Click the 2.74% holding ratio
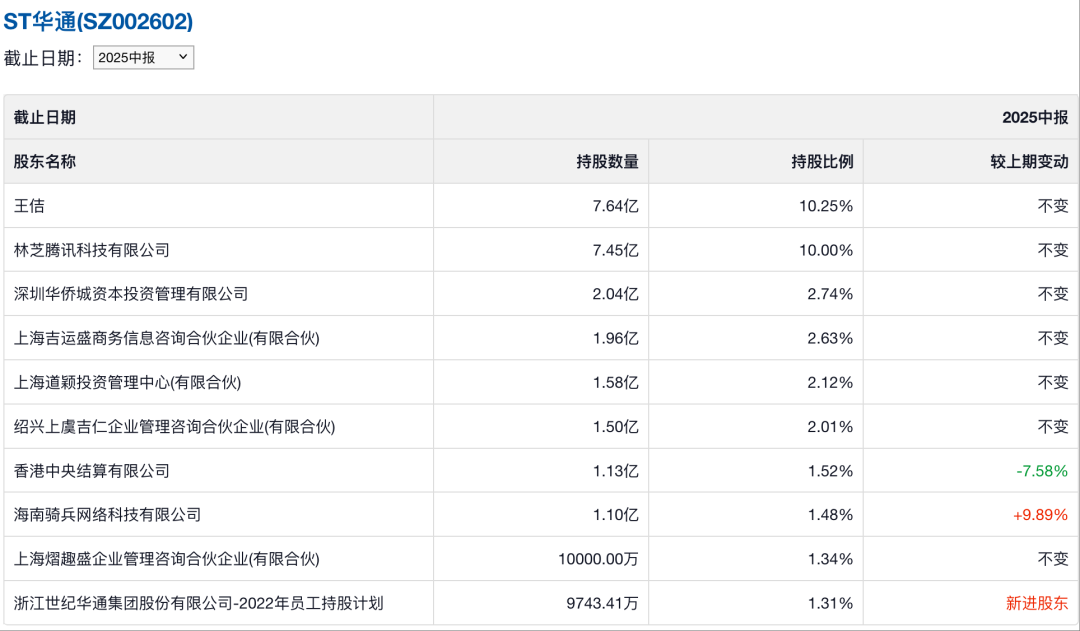1080x631 pixels. pos(830,294)
